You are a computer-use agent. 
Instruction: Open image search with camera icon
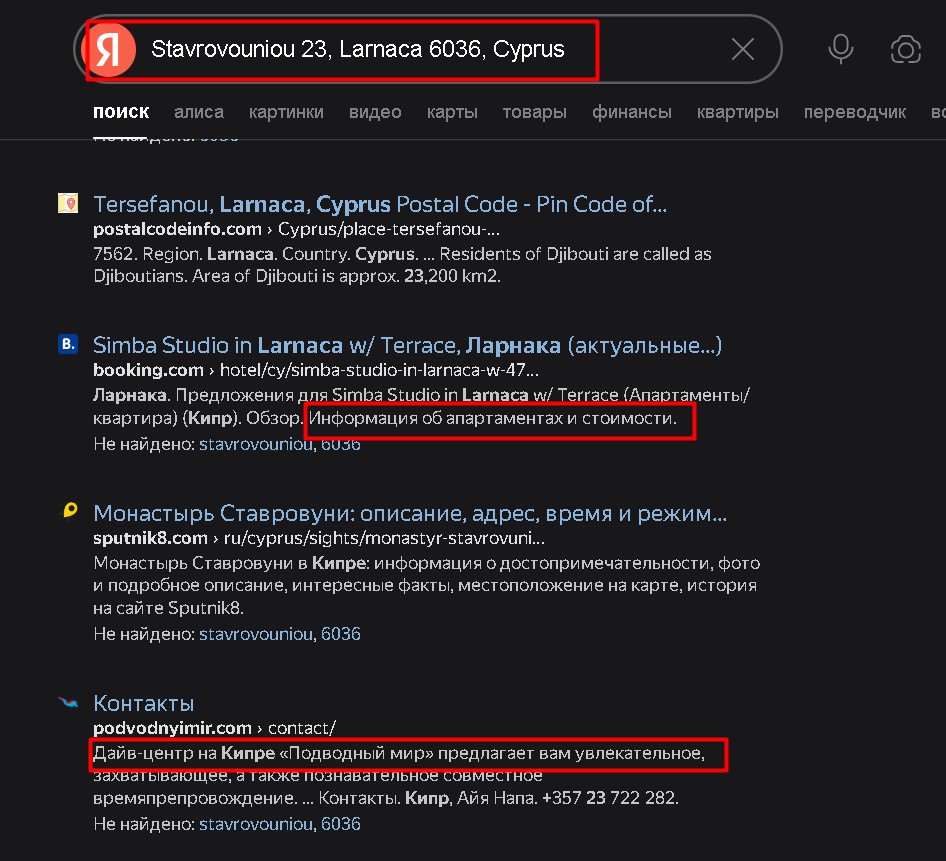click(x=905, y=49)
